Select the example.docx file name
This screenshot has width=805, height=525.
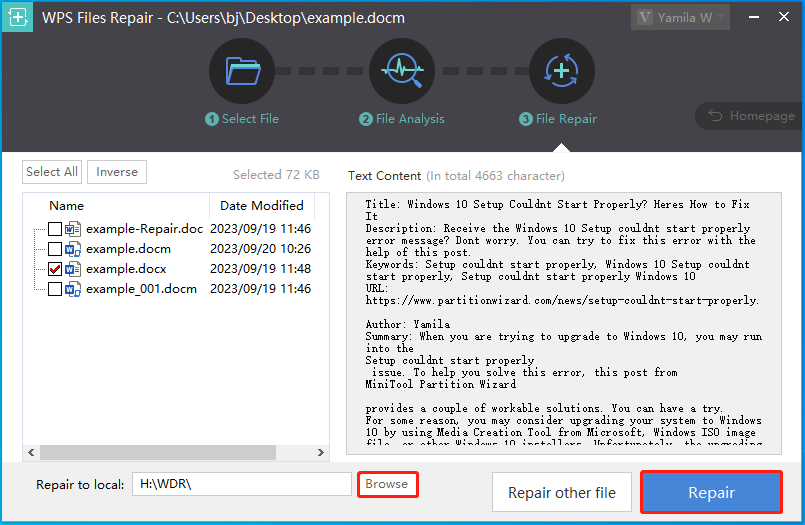(126, 269)
